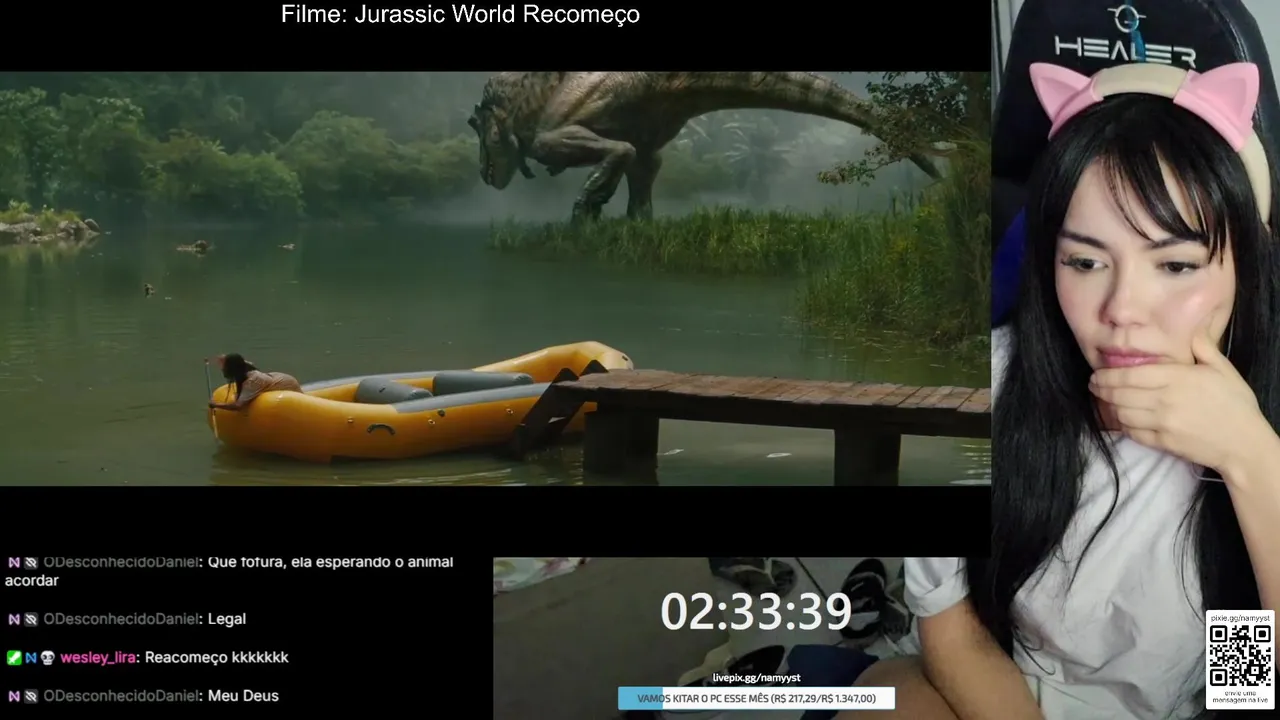
Task: Open the livepix.gg/namyyst link text
Action: click(x=756, y=678)
